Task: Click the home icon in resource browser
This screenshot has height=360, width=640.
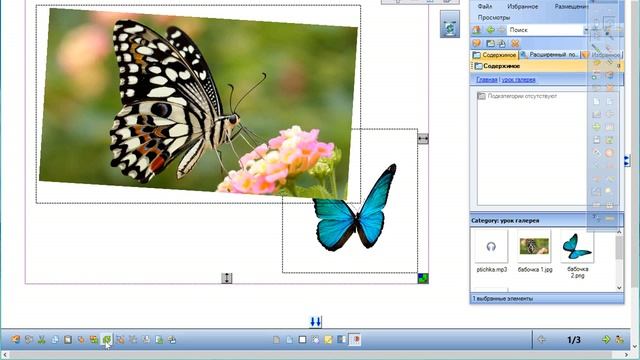Action: [476, 30]
